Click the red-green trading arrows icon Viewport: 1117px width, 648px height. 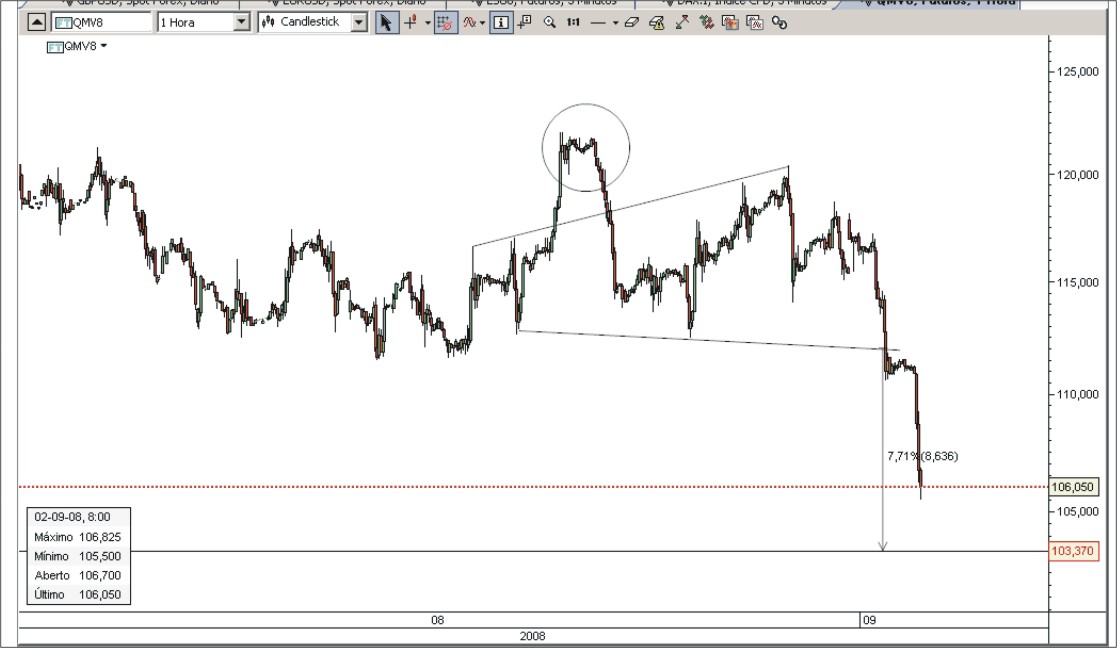point(707,23)
